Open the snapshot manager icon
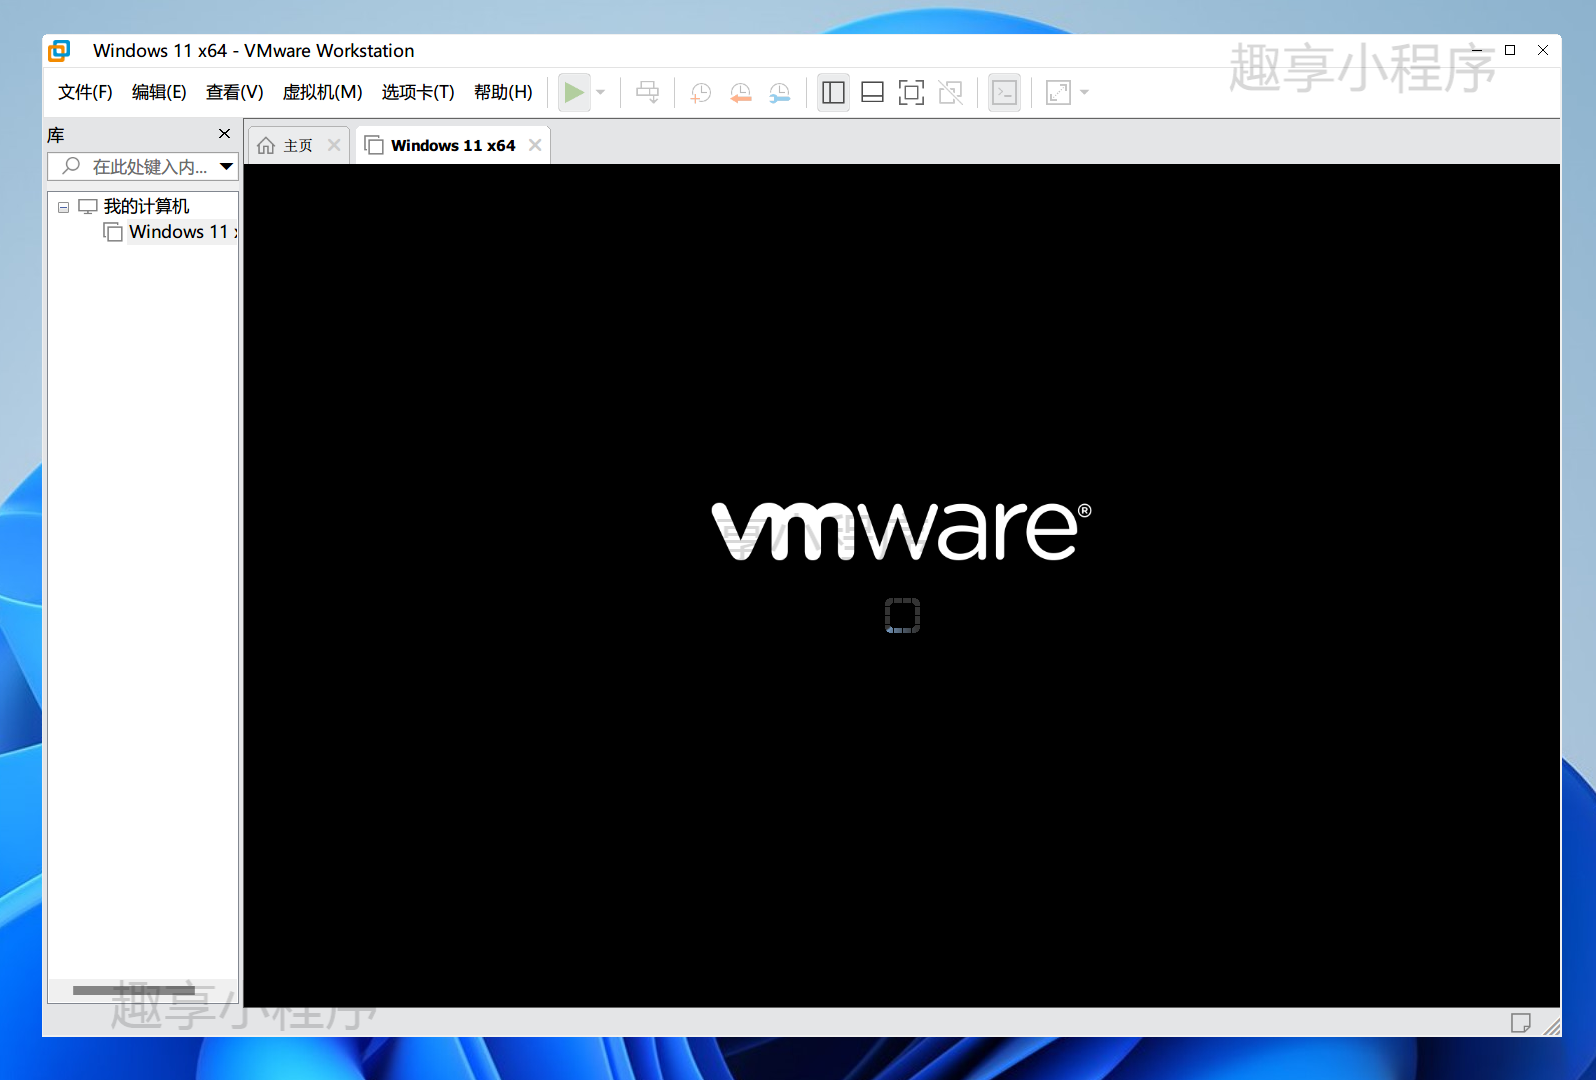The width and height of the screenshot is (1596, 1080). 780,93
